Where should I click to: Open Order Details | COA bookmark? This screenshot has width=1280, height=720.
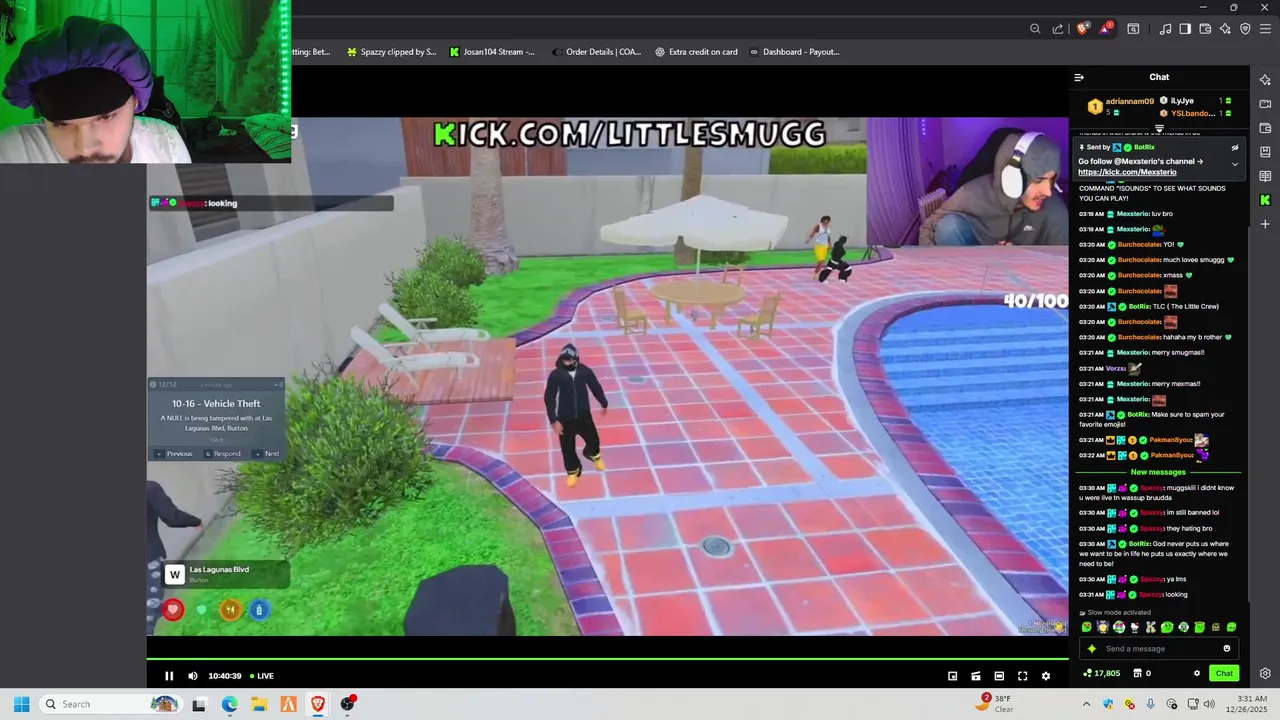click(596, 52)
